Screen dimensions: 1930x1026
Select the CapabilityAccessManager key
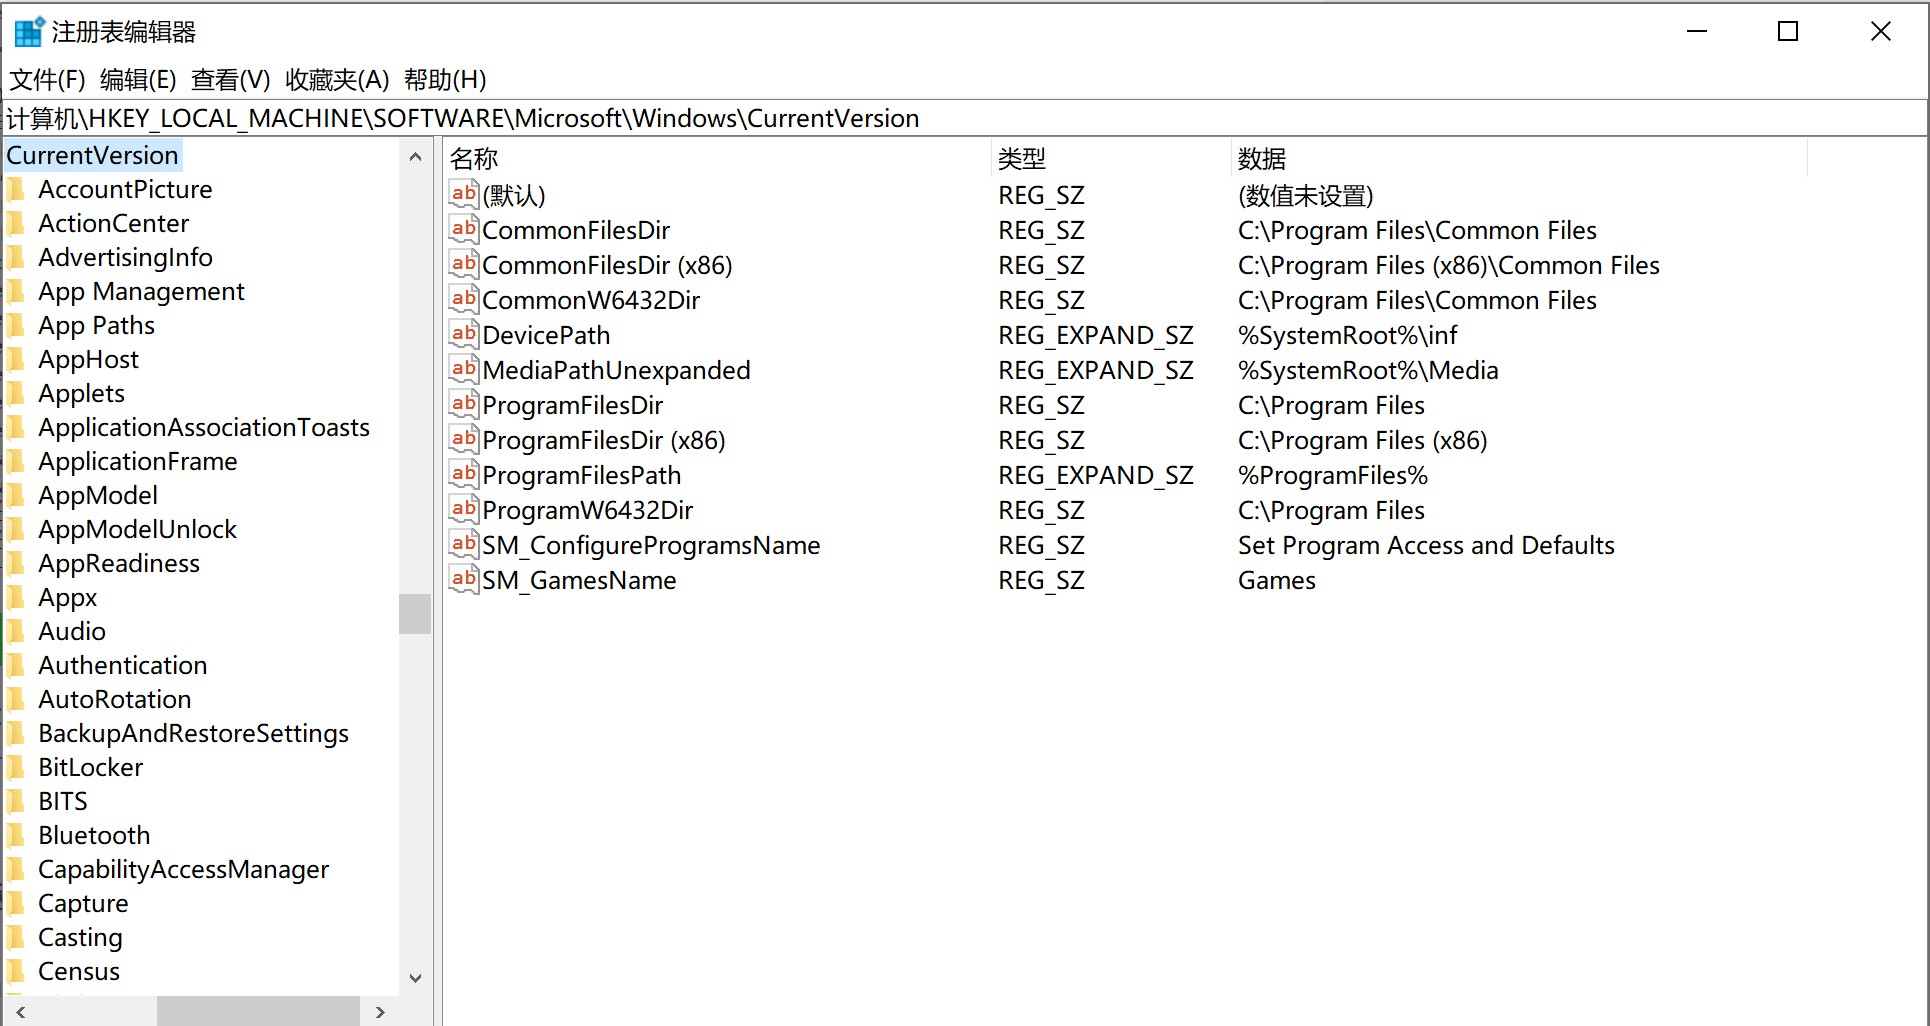click(x=183, y=870)
